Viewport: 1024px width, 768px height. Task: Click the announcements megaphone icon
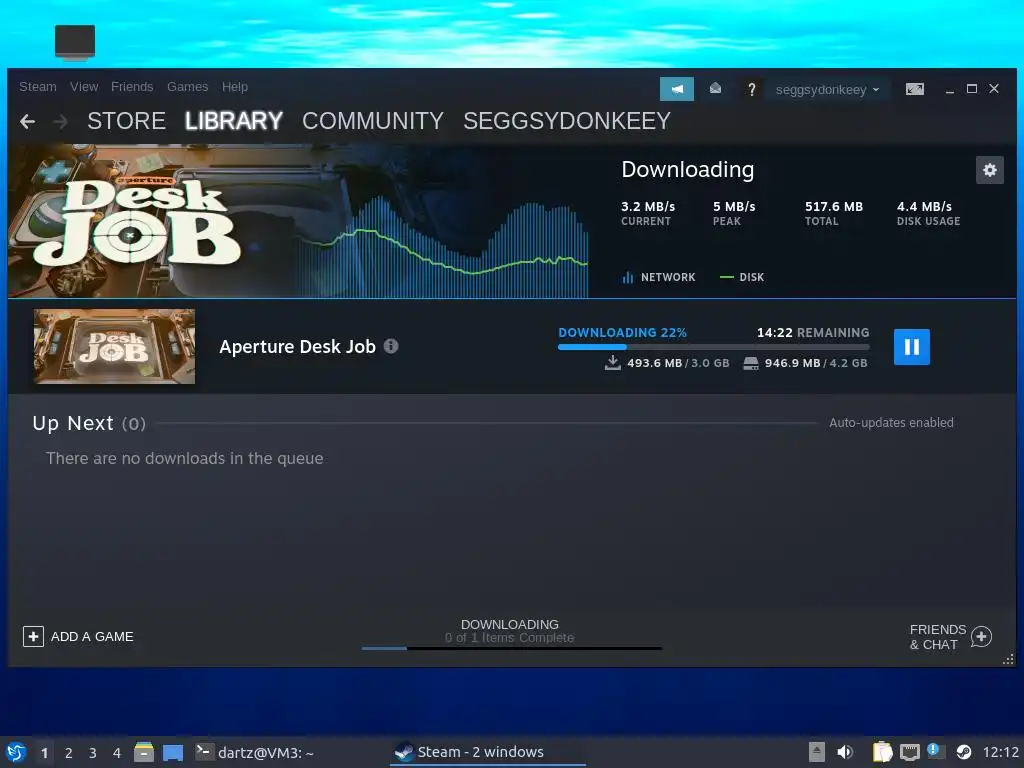point(677,89)
